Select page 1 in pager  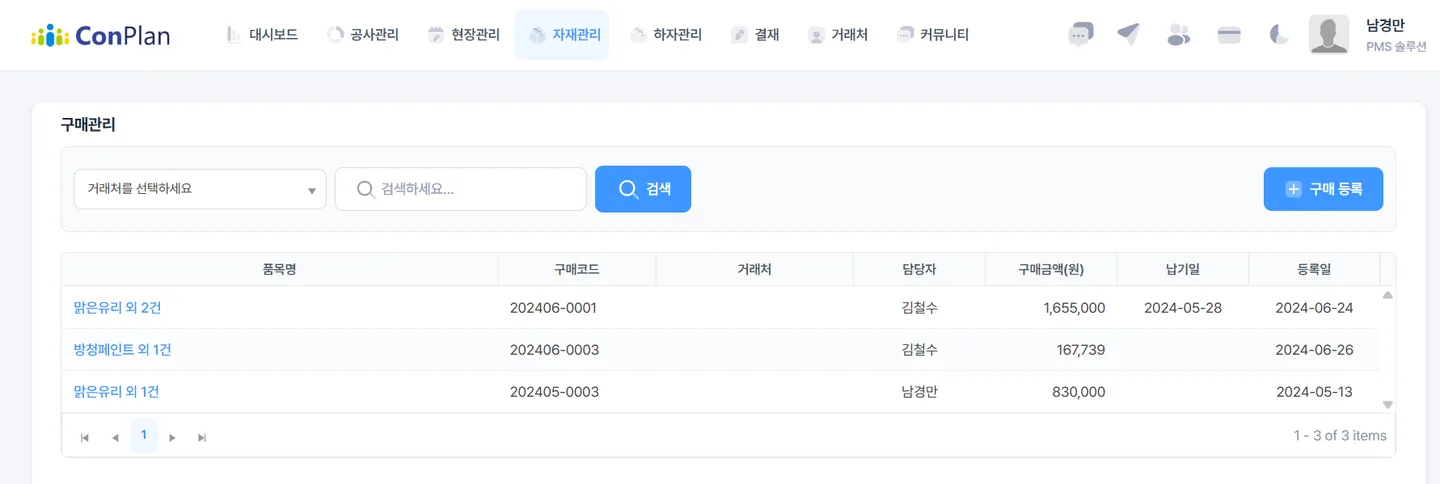(x=144, y=435)
